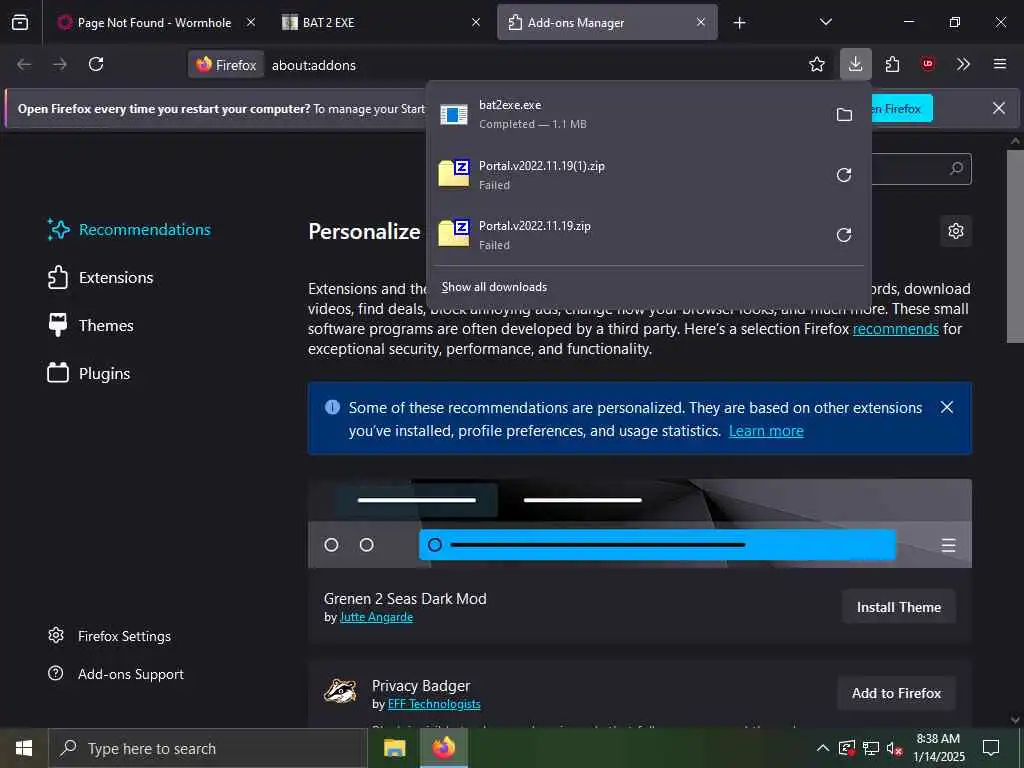The height and width of the screenshot is (768, 1024).
Task: Follow the Learn more link
Action: point(766,430)
